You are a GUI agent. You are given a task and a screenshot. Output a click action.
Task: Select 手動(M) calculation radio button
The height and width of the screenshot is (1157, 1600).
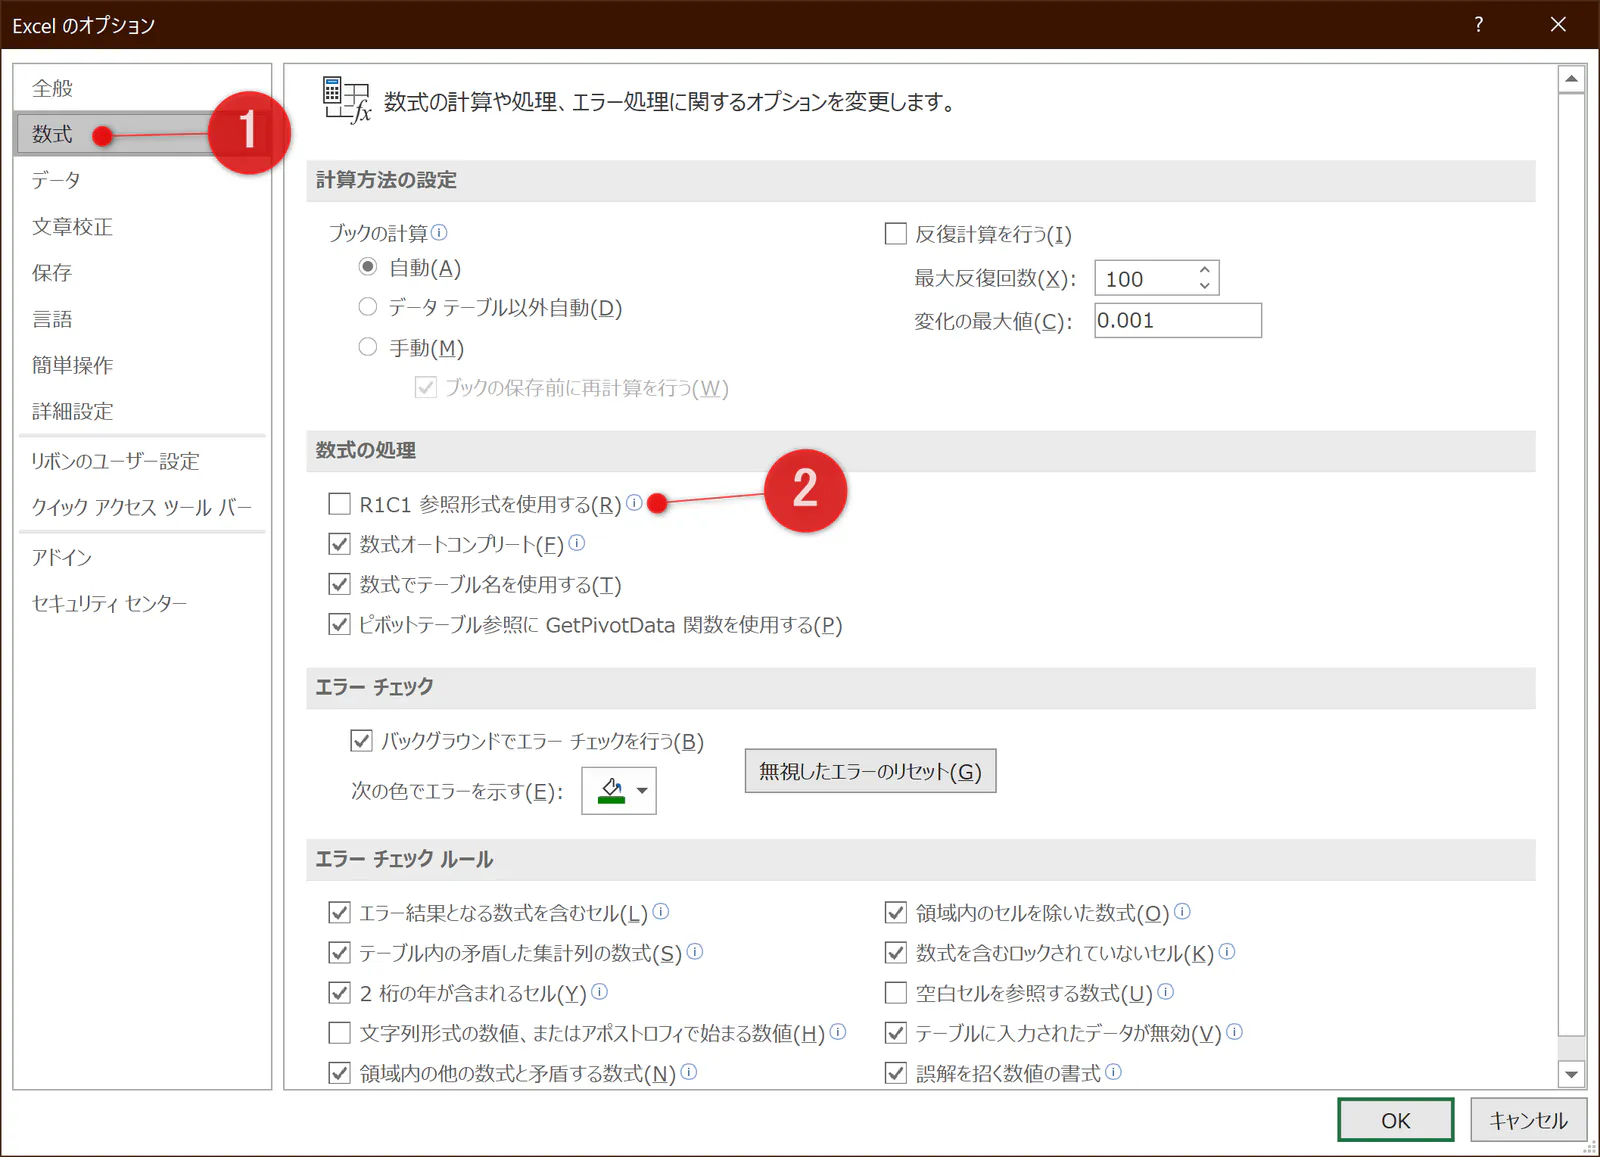click(368, 347)
